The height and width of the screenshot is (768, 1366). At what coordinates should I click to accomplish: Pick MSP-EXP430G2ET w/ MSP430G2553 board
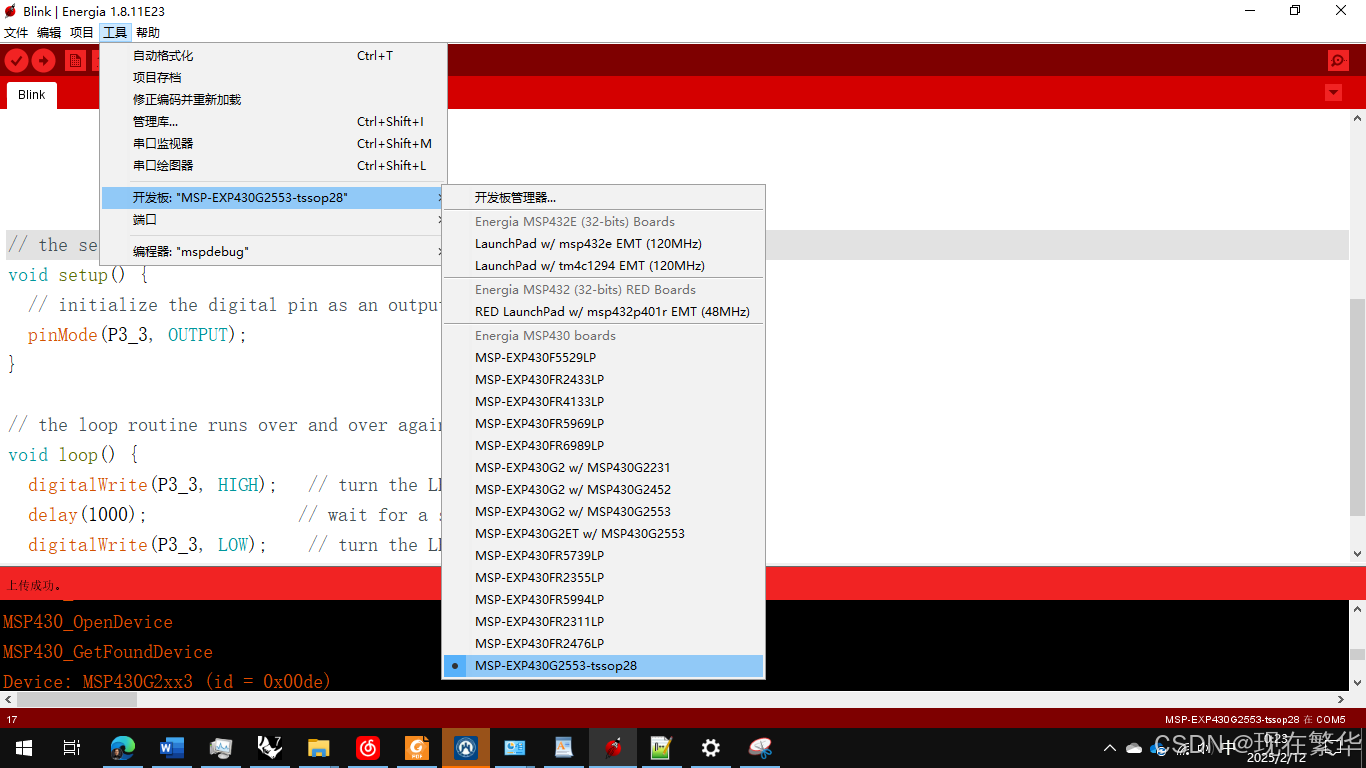pyautogui.click(x=603, y=534)
